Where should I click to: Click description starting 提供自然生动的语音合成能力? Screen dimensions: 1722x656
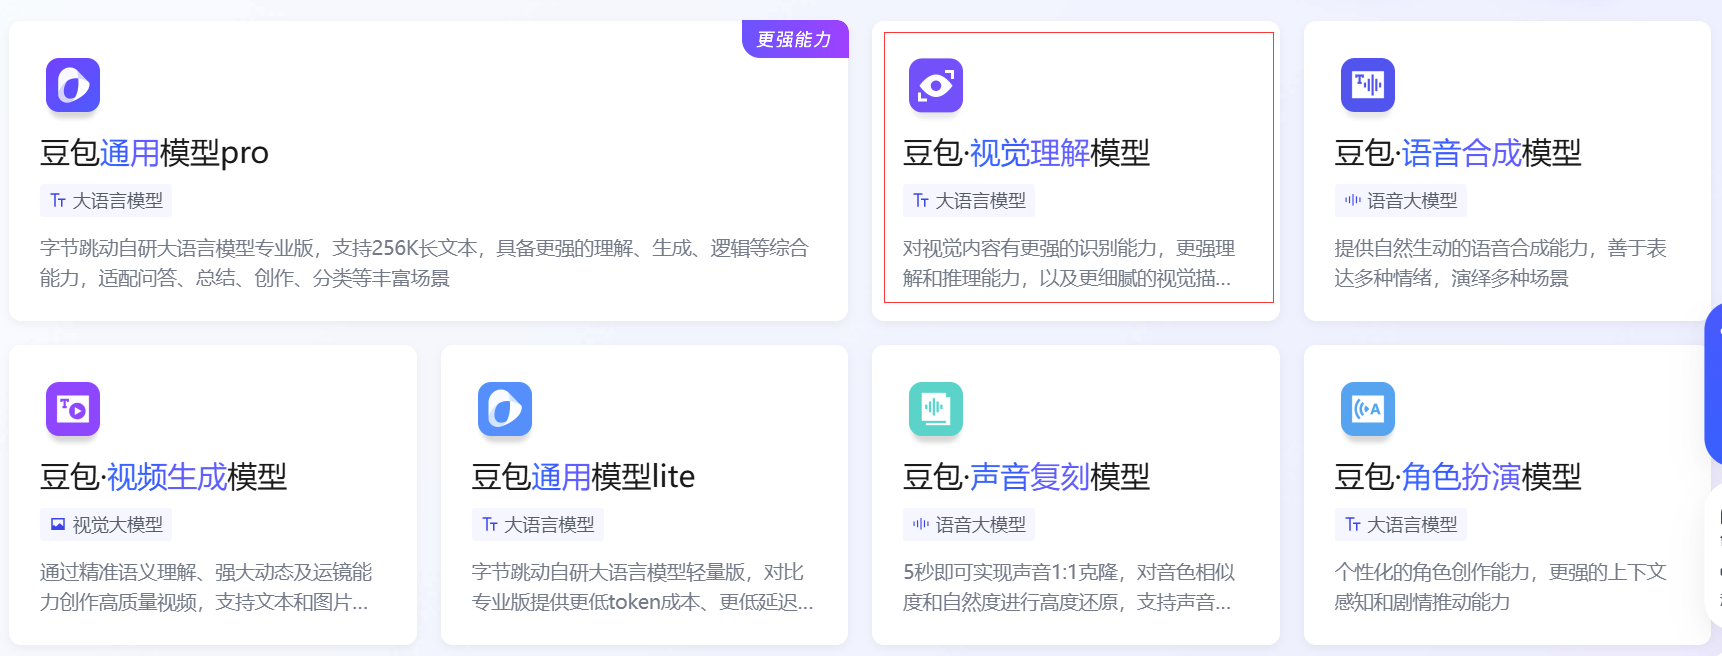[x=1500, y=263]
